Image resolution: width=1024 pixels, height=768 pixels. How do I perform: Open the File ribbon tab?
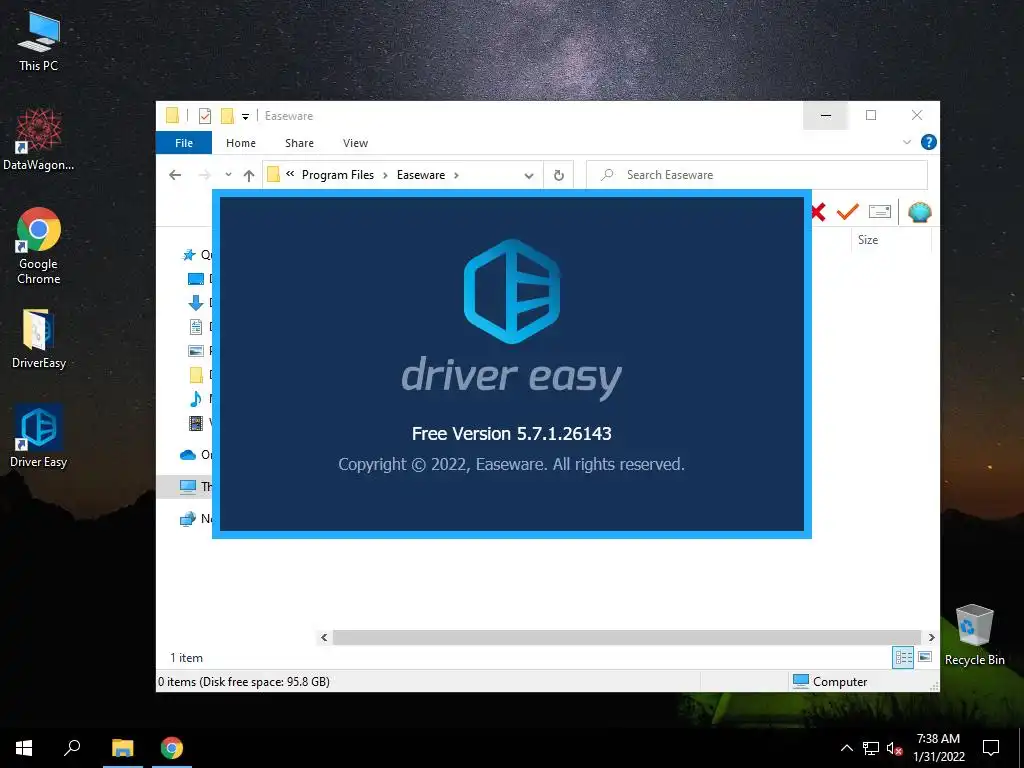pos(184,143)
